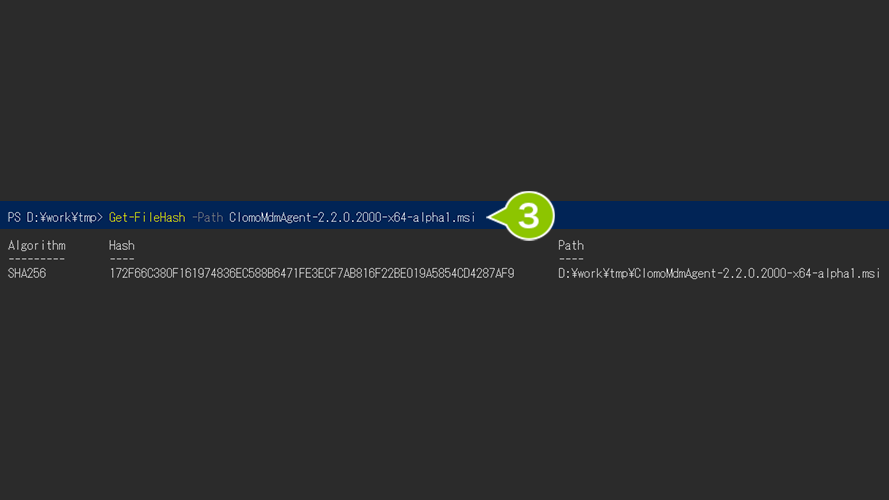The image size is (889, 500).
Task: Click the PS D:\work\tmp> prompt
Action: (55, 217)
